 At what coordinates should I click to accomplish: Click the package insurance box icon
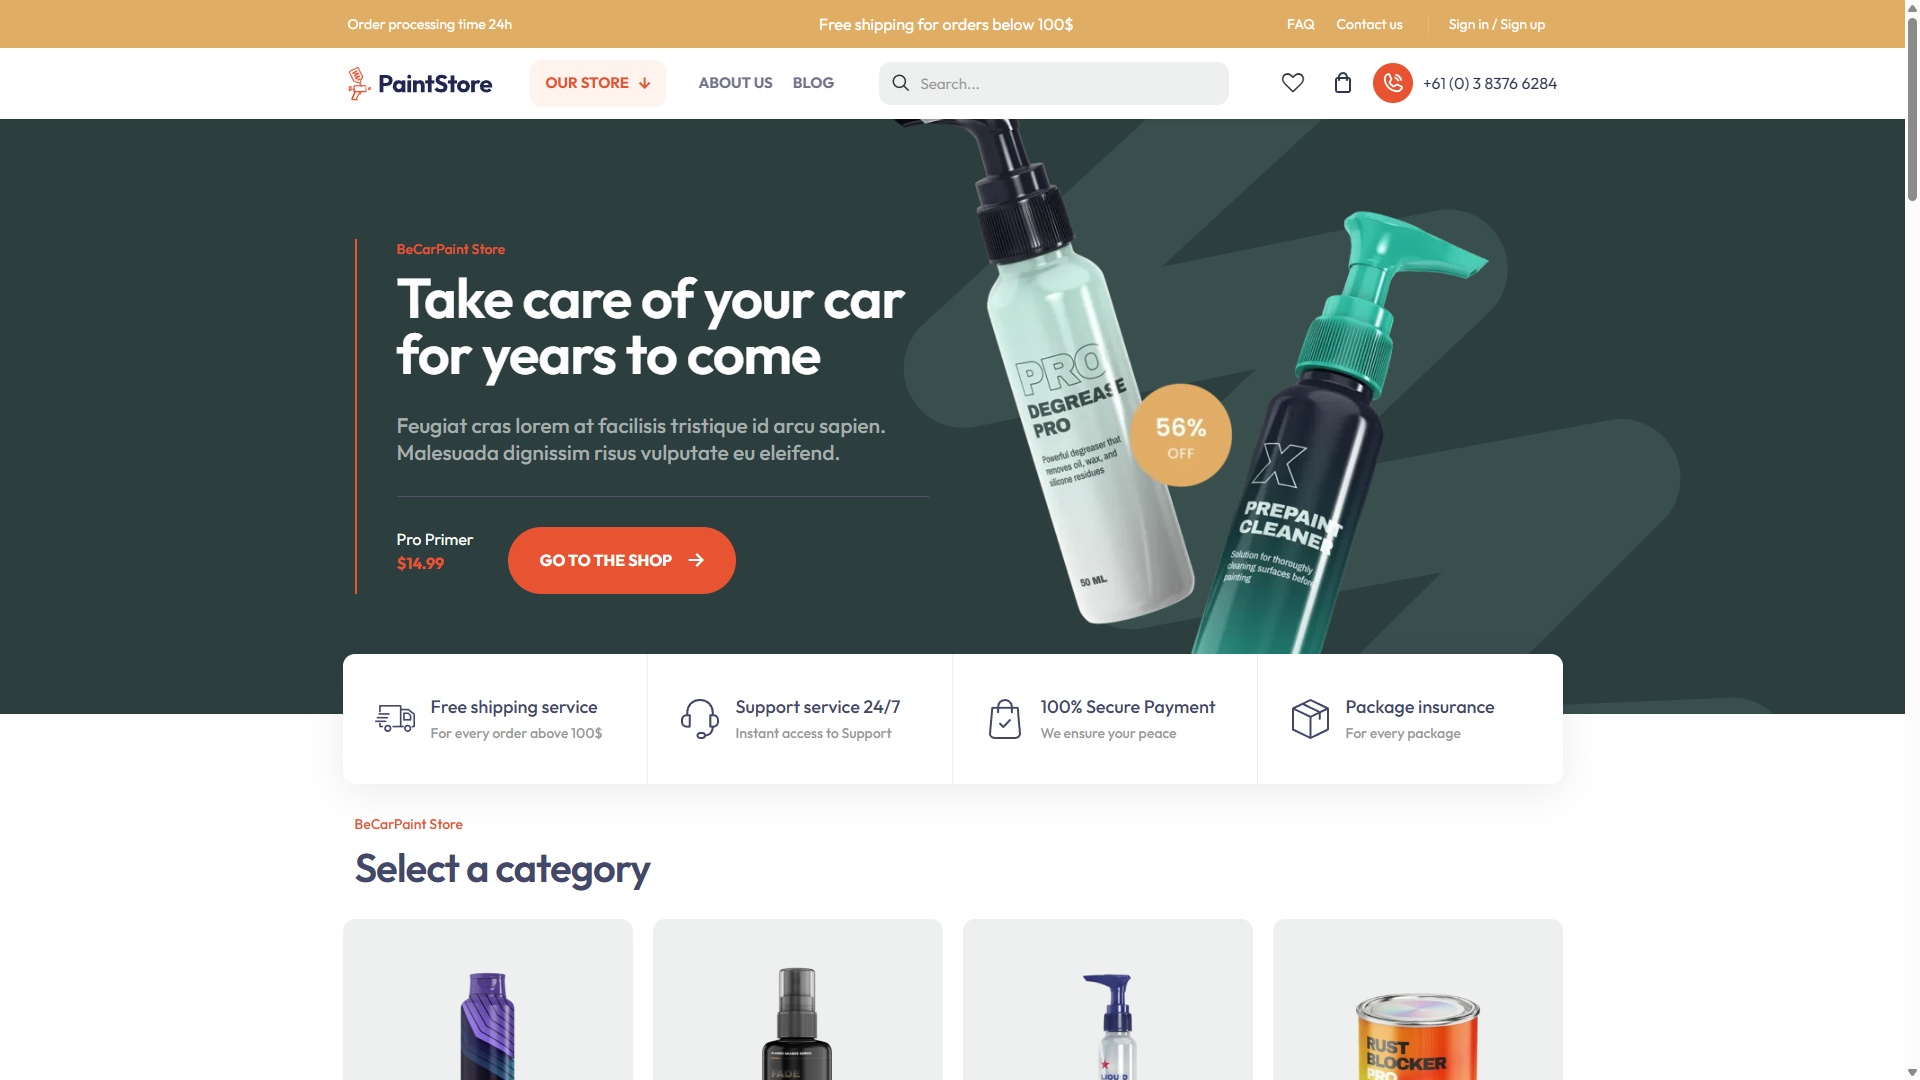coord(1310,718)
